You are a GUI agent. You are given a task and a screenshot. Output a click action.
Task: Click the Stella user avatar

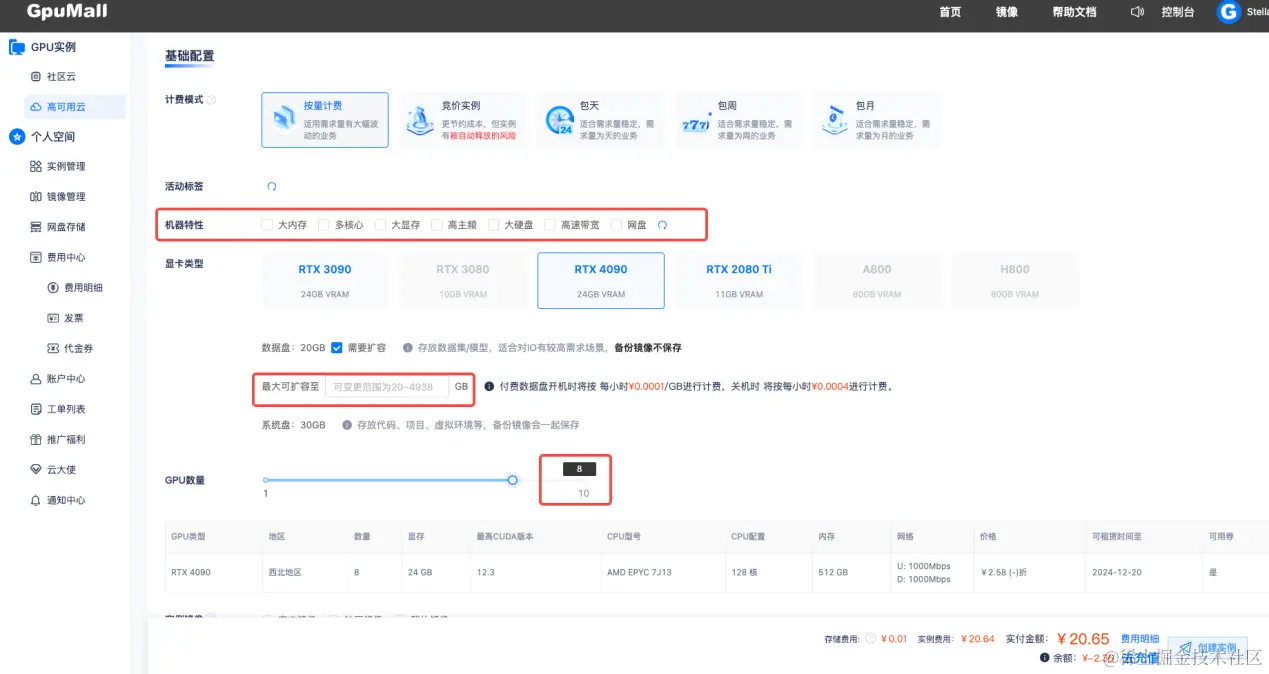[x=1228, y=12]
